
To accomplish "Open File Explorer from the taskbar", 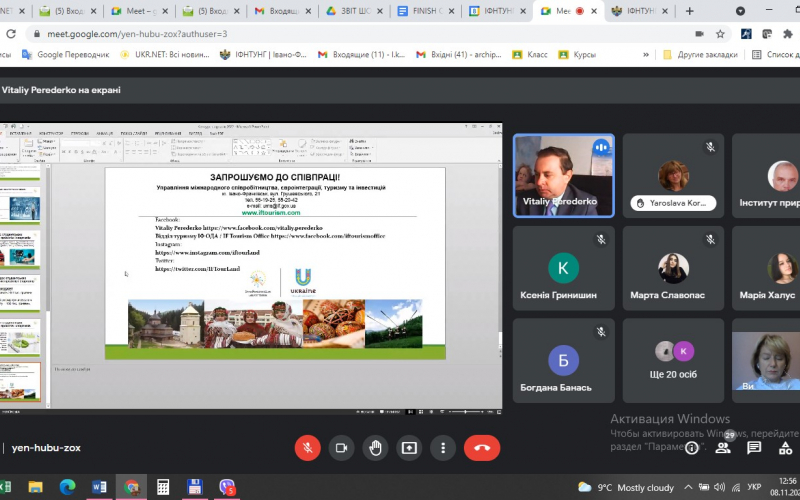I will click(35, 487).
